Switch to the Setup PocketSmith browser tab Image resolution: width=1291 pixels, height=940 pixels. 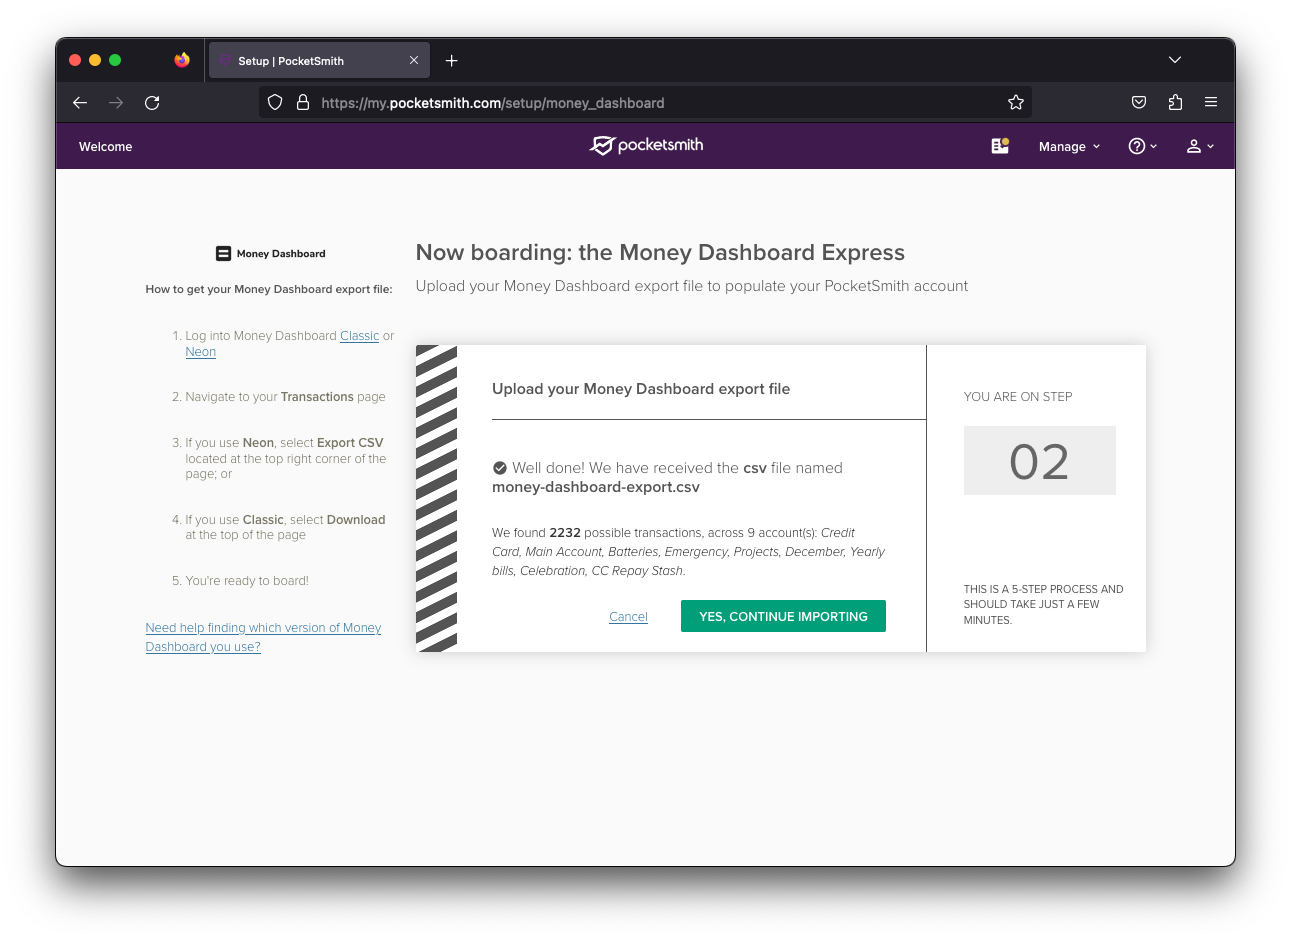point(300,59)
